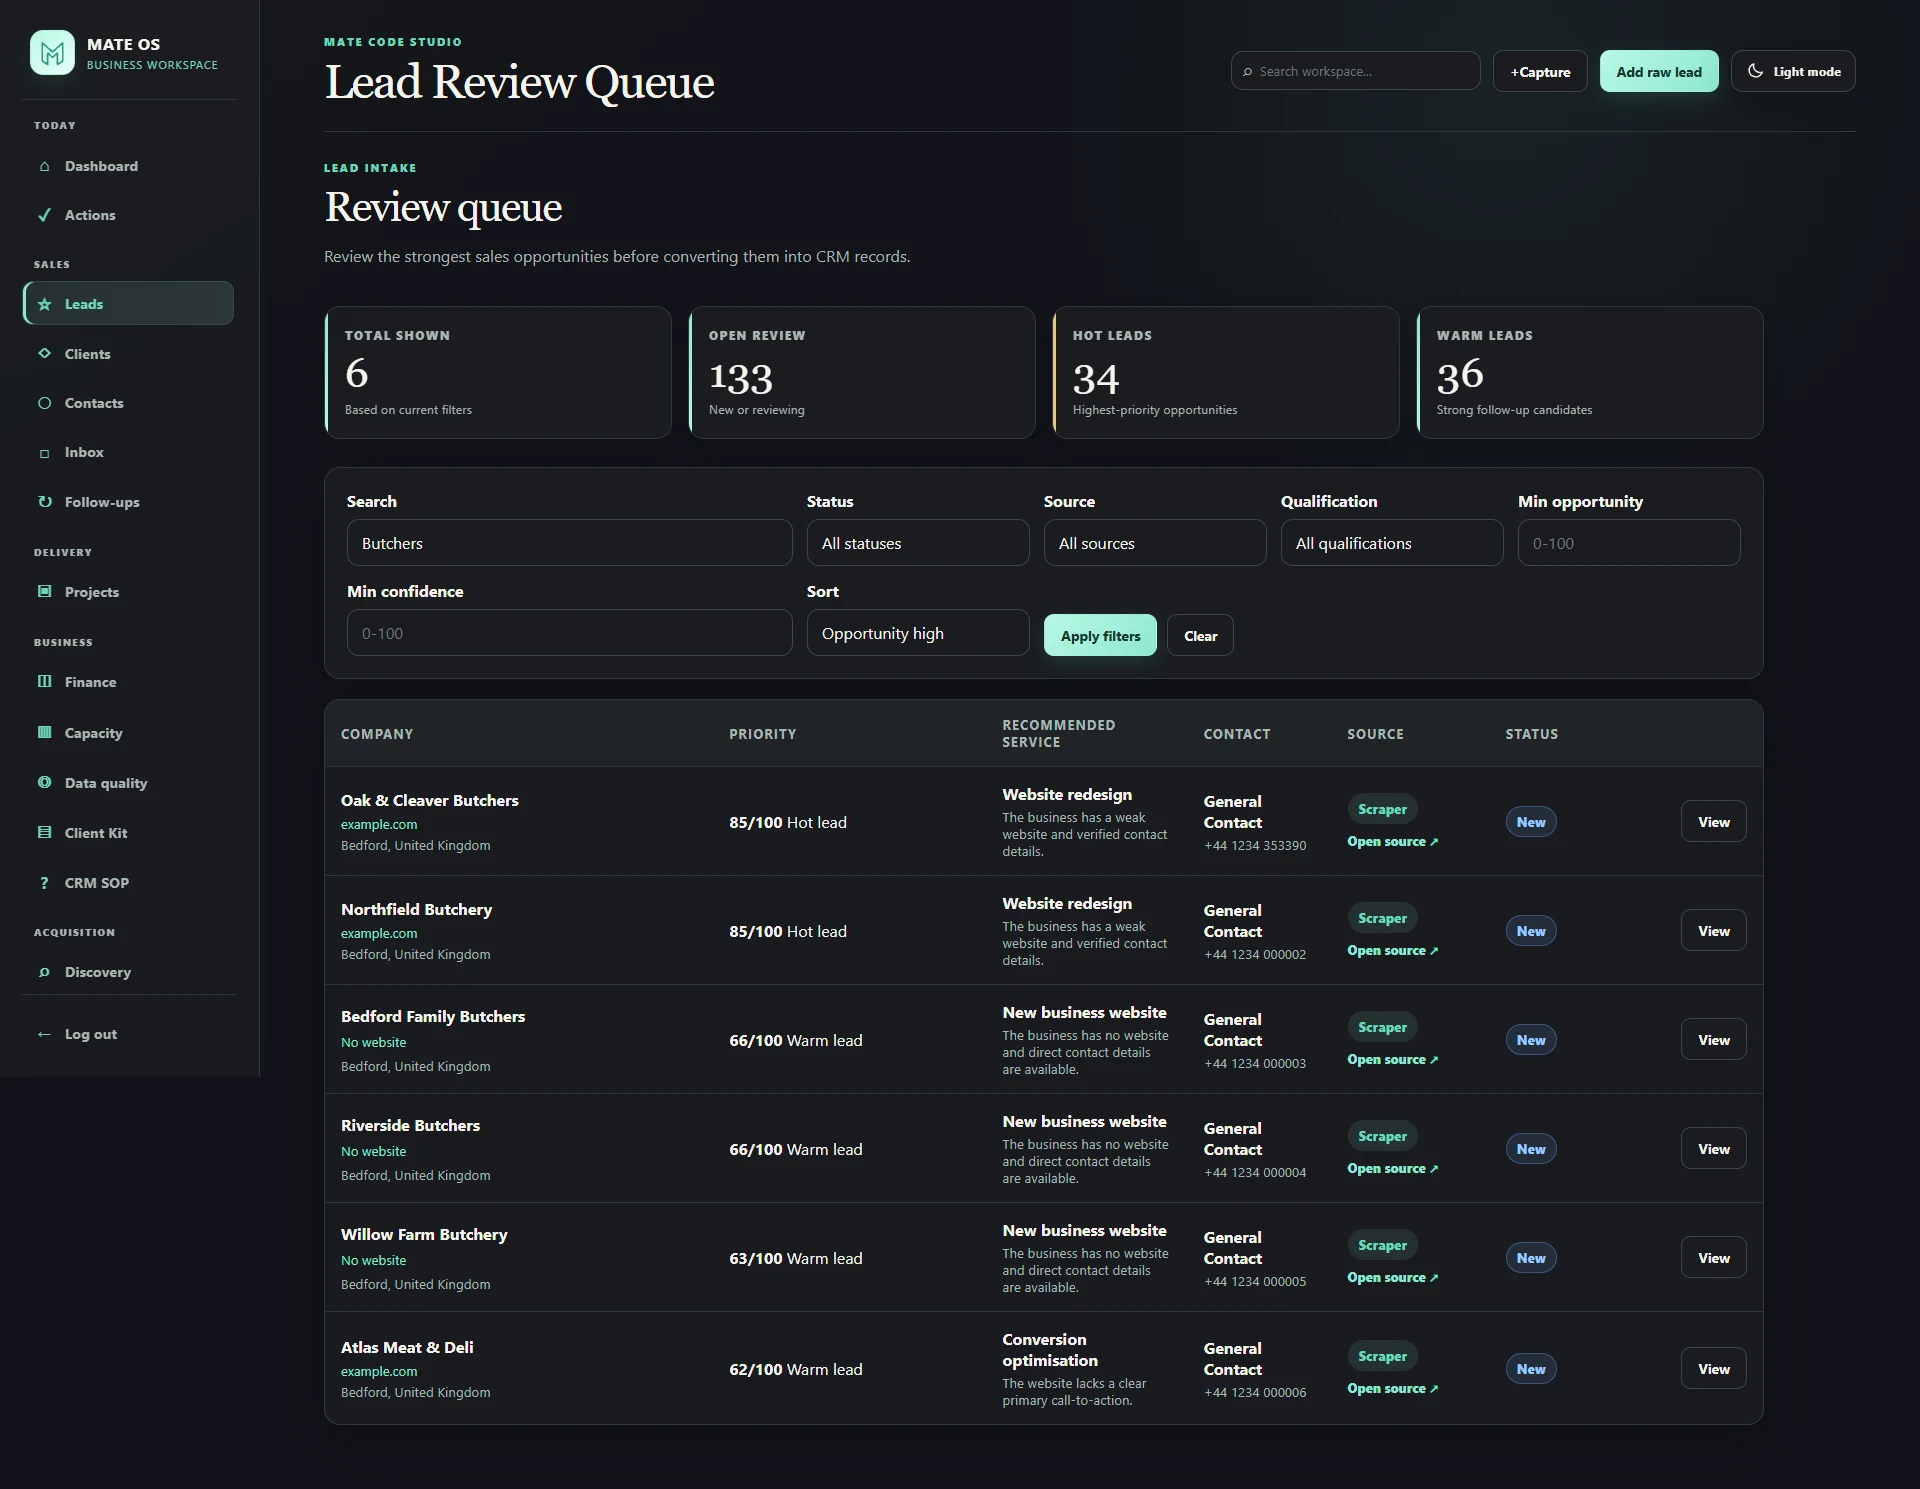
Task: Navigate to Follow-ups page
Action: click(128, 502)
